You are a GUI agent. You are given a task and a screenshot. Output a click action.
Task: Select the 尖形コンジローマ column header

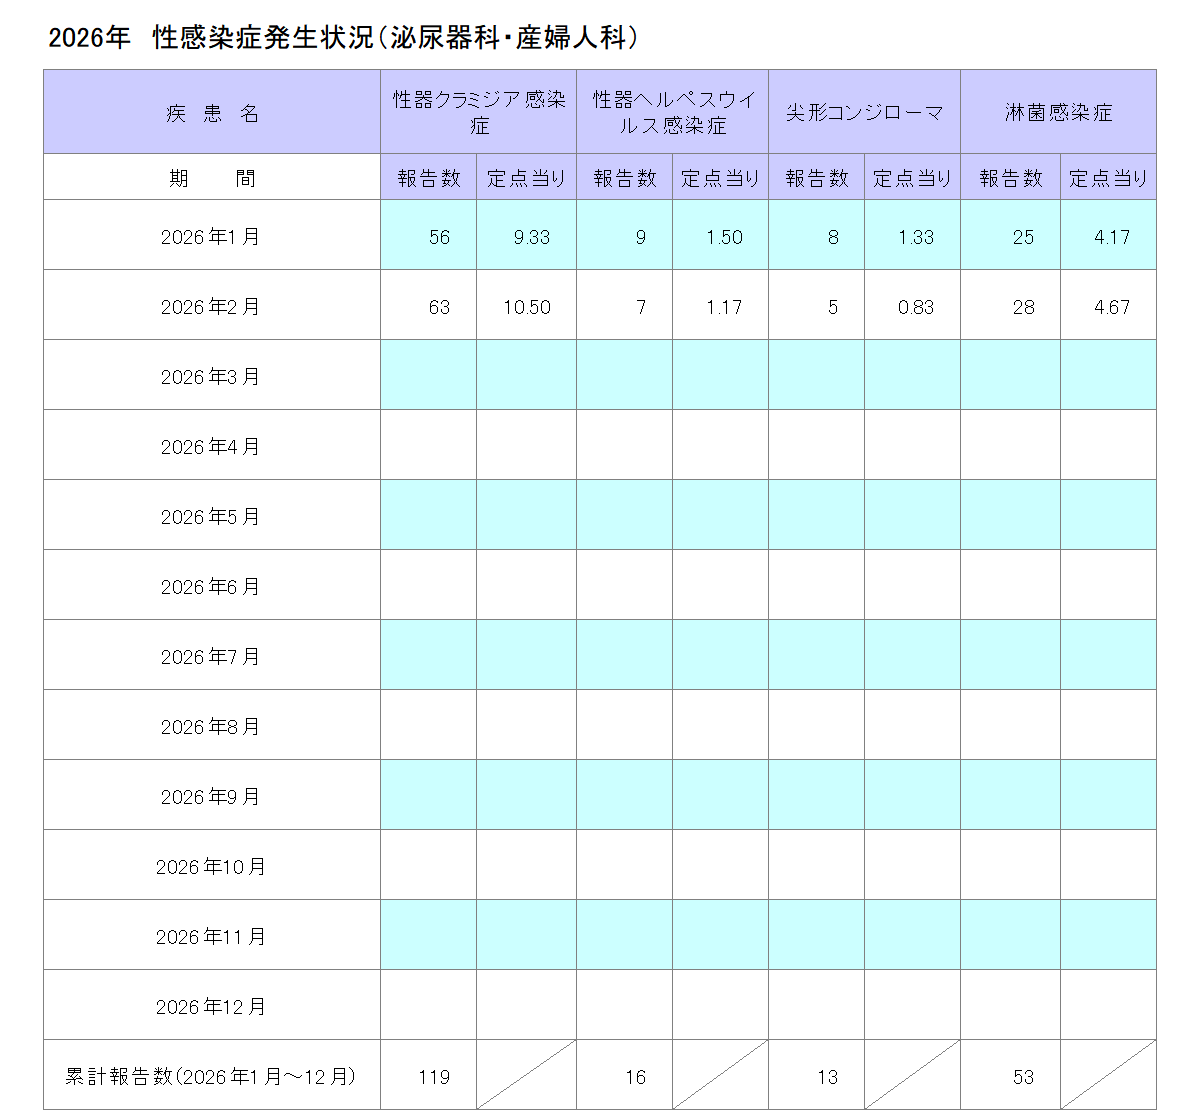862,112
